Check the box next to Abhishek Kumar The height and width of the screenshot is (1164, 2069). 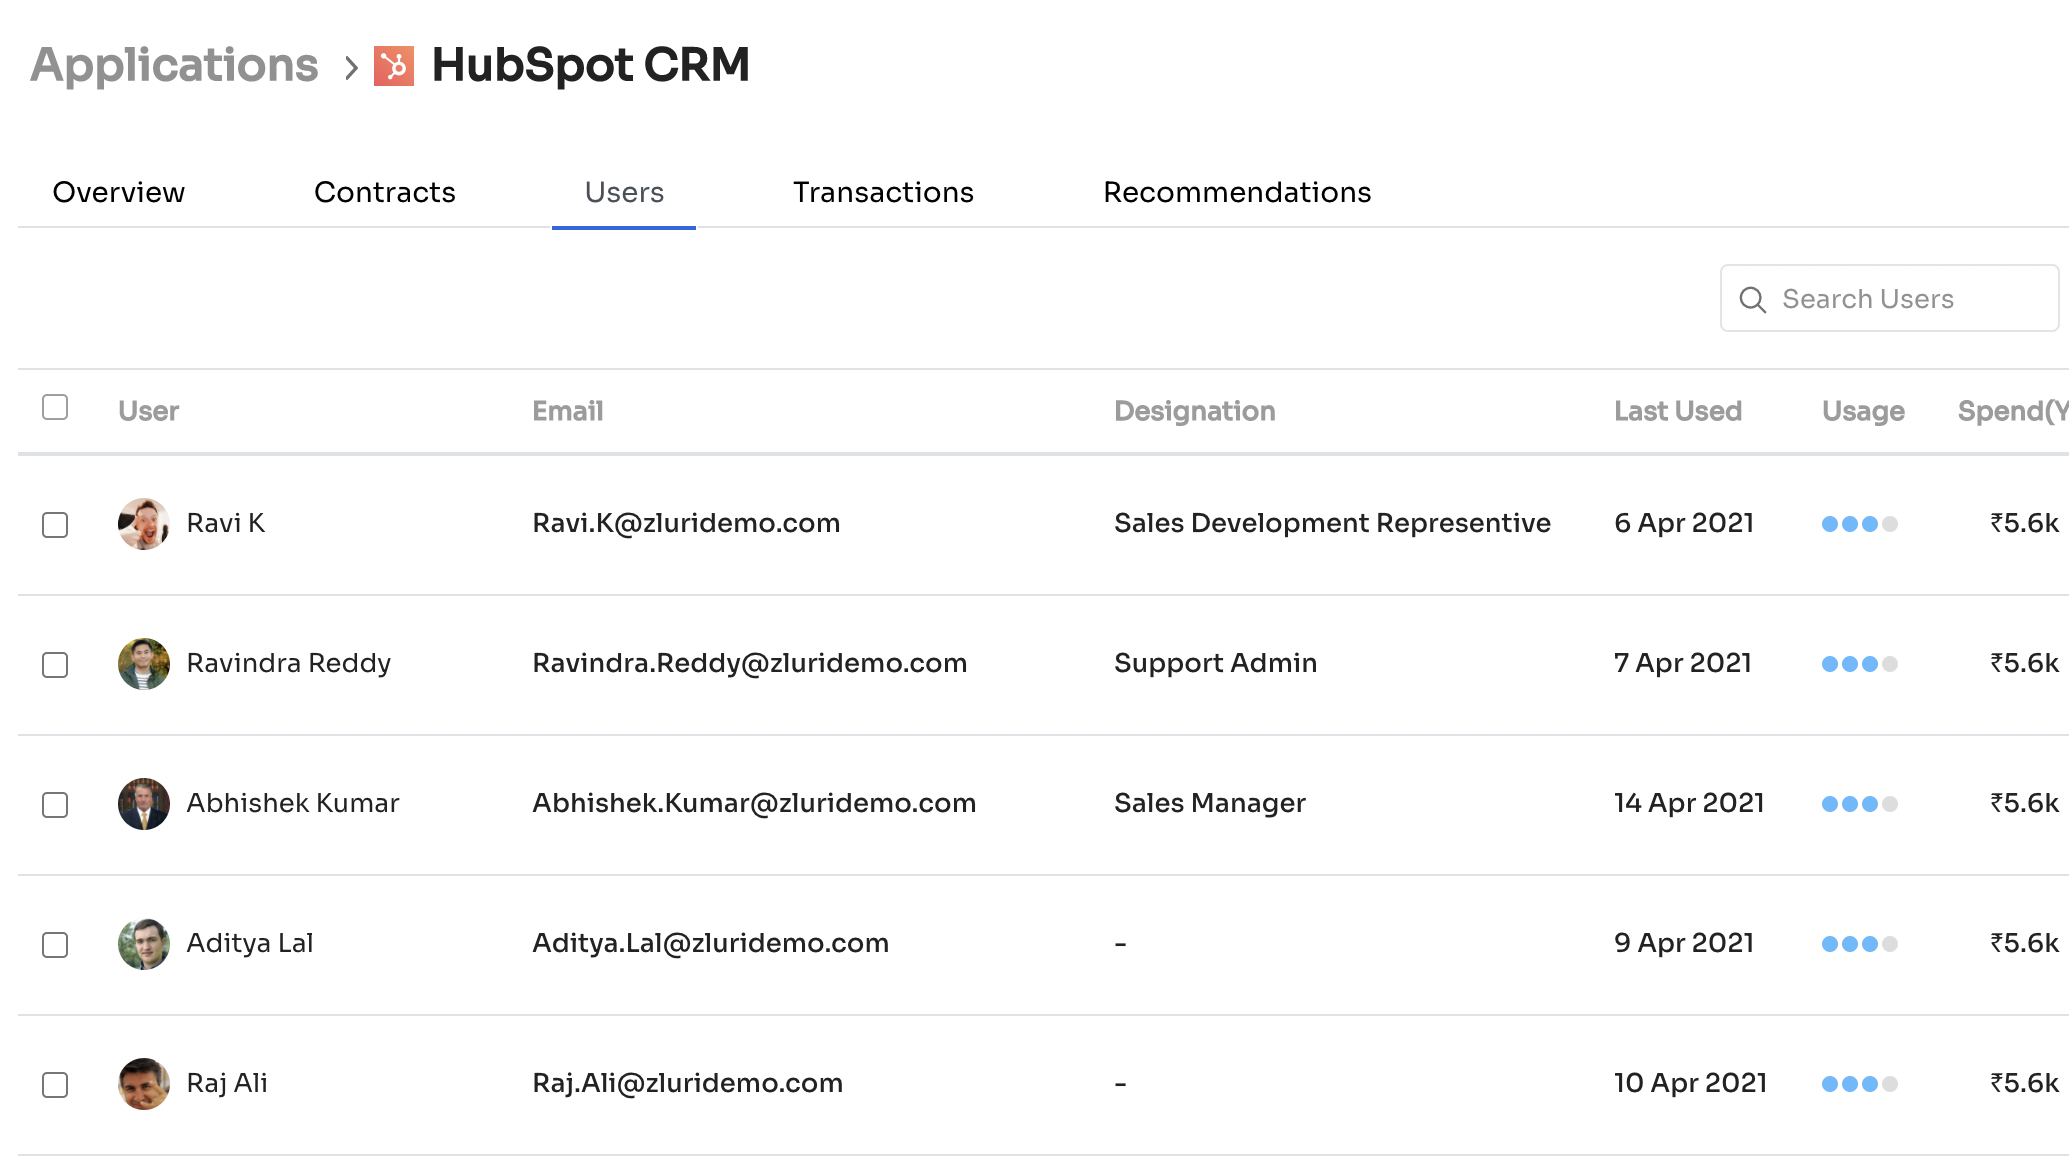[55, 805]
